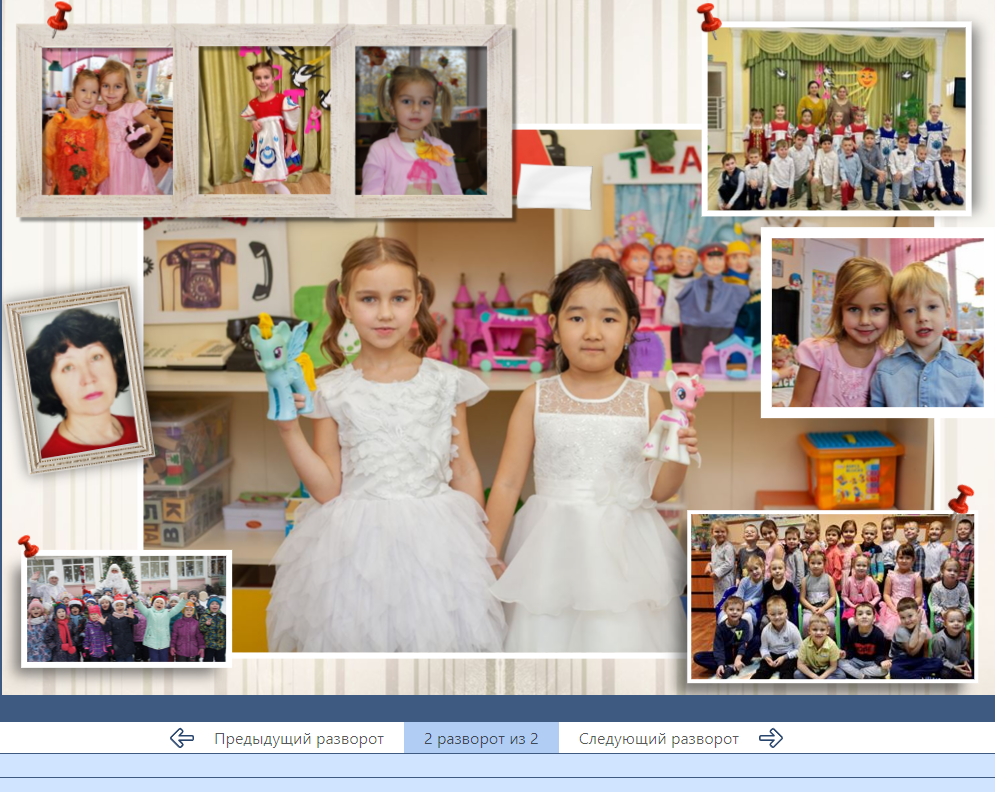Go to Предыдущий разворот
Viewport: 995px width, 792px height.
[298, 739]
